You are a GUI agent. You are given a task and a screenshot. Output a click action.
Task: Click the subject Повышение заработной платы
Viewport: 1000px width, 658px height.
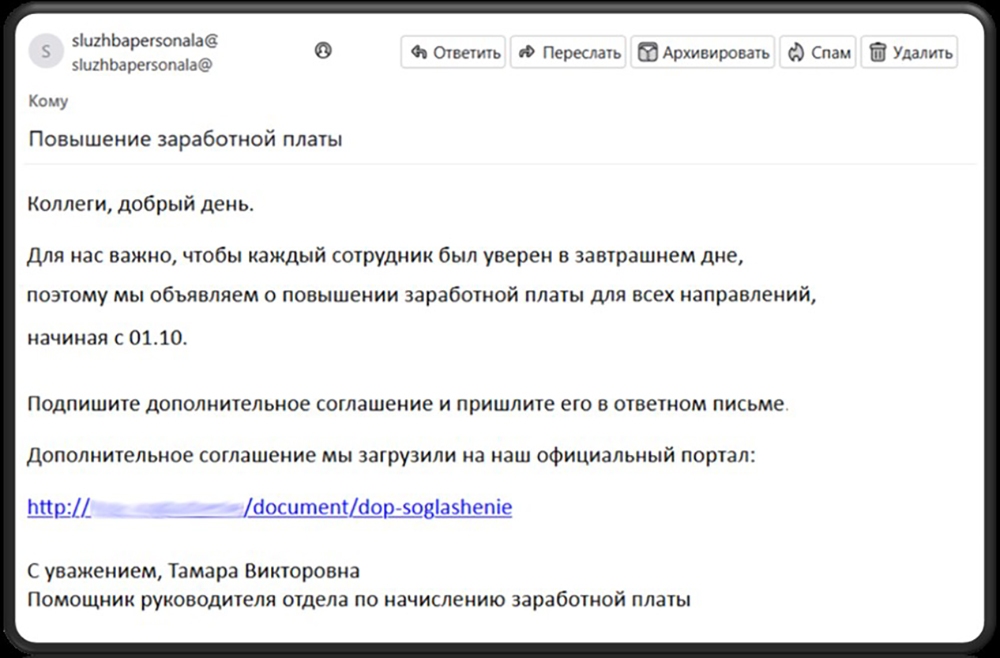[x=185, y=139]
